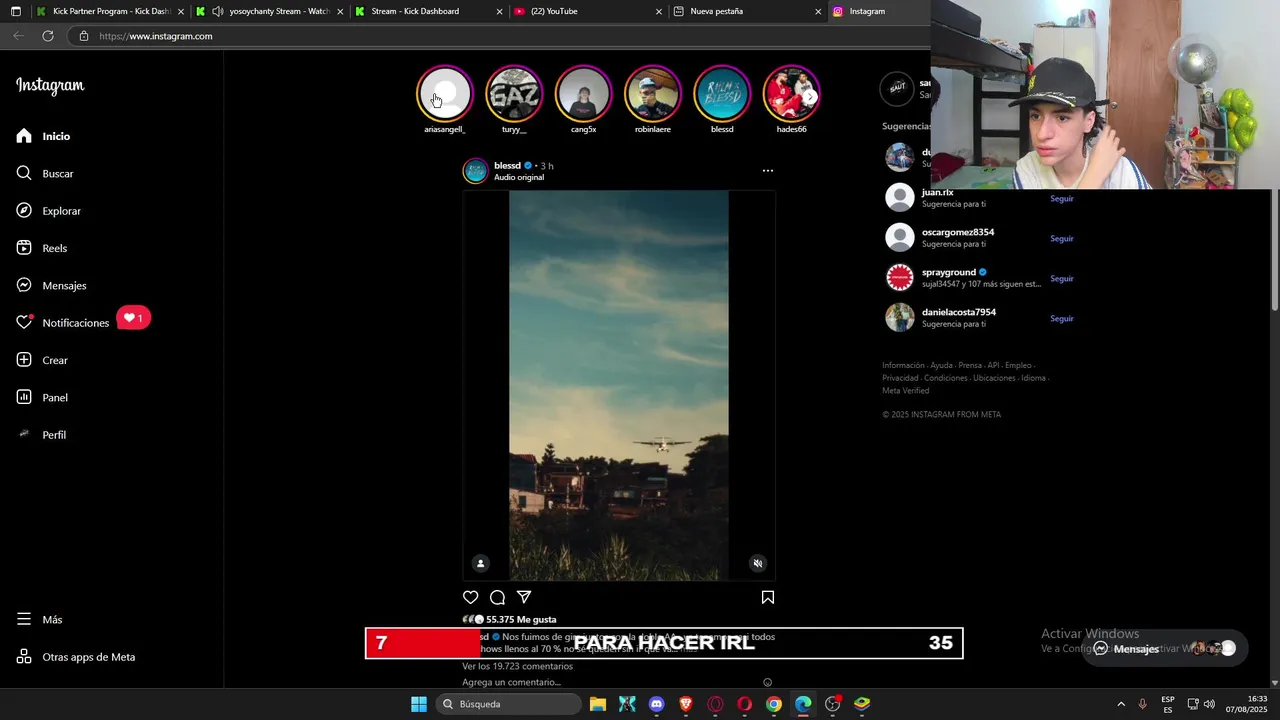Switch to yosoychanty Stream tab

point(269,11)
